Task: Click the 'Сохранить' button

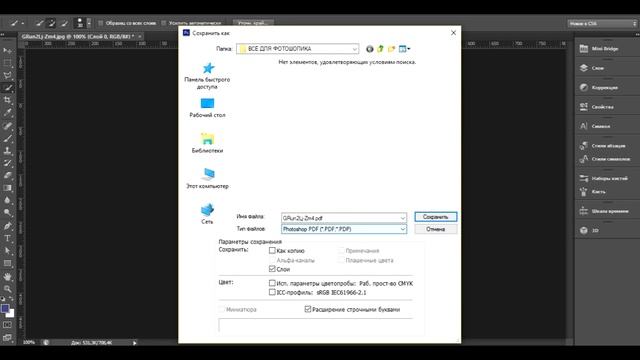Action: point(436,217)
